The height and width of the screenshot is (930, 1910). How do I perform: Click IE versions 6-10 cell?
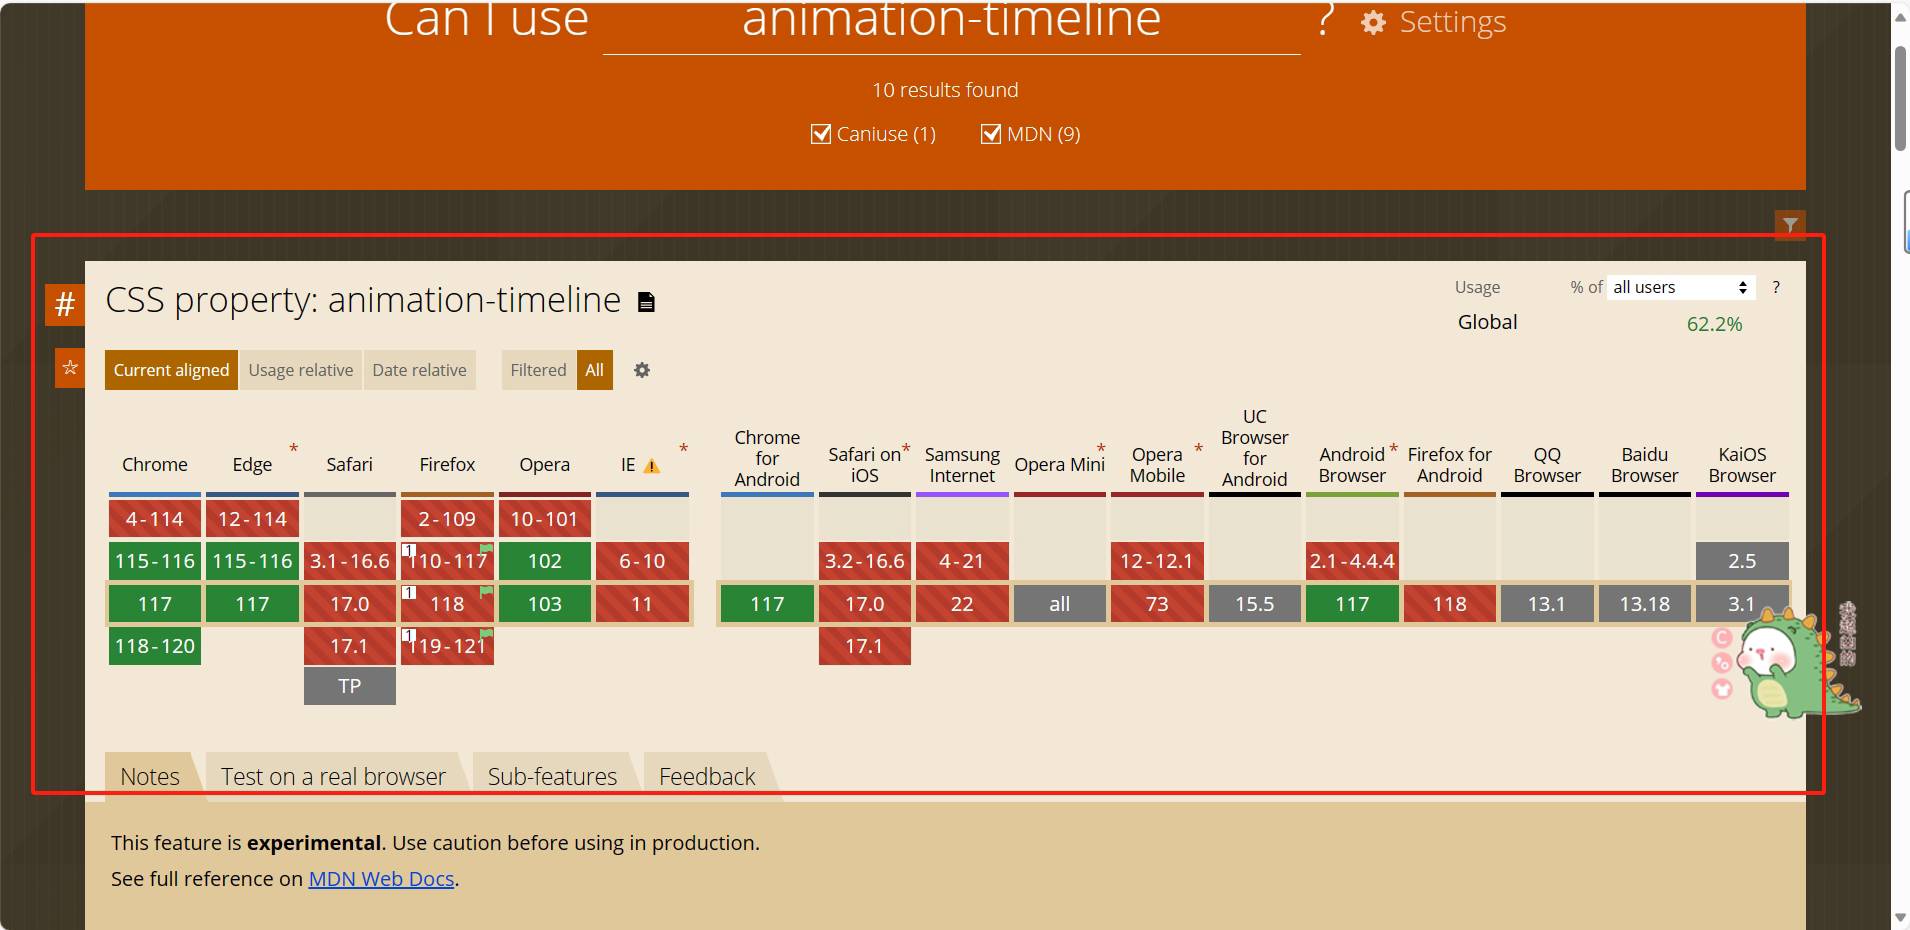click(642, 561)
